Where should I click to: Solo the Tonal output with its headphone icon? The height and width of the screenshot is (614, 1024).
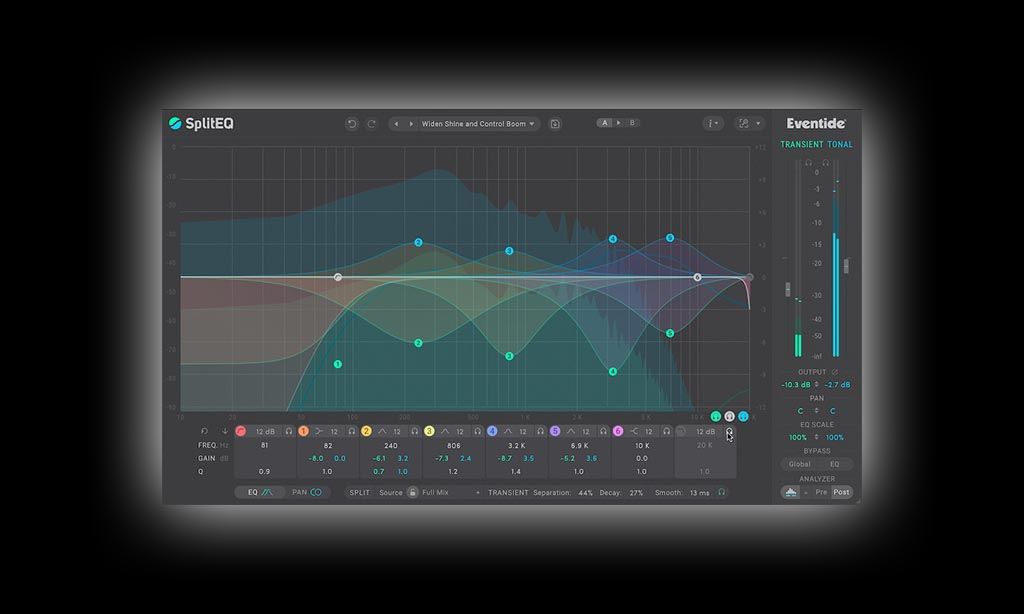(825, 163)
